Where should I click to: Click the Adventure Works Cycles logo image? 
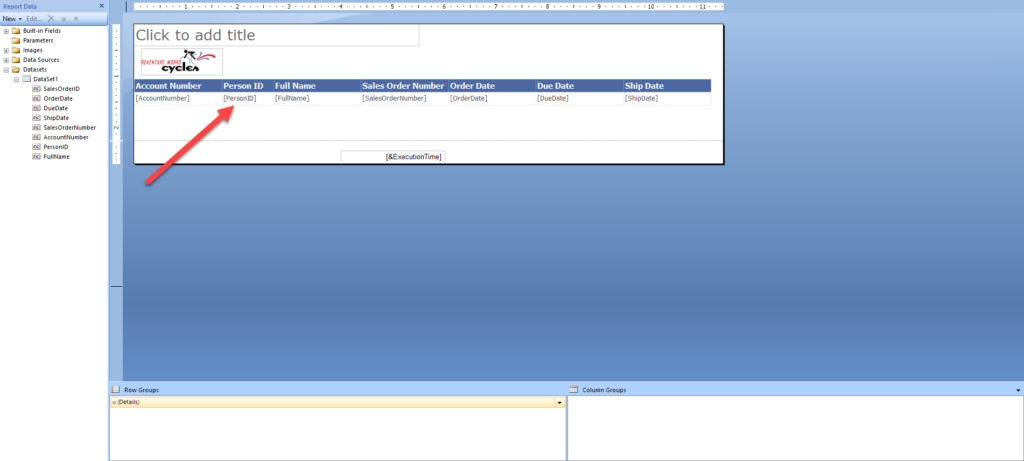(182, 61)
